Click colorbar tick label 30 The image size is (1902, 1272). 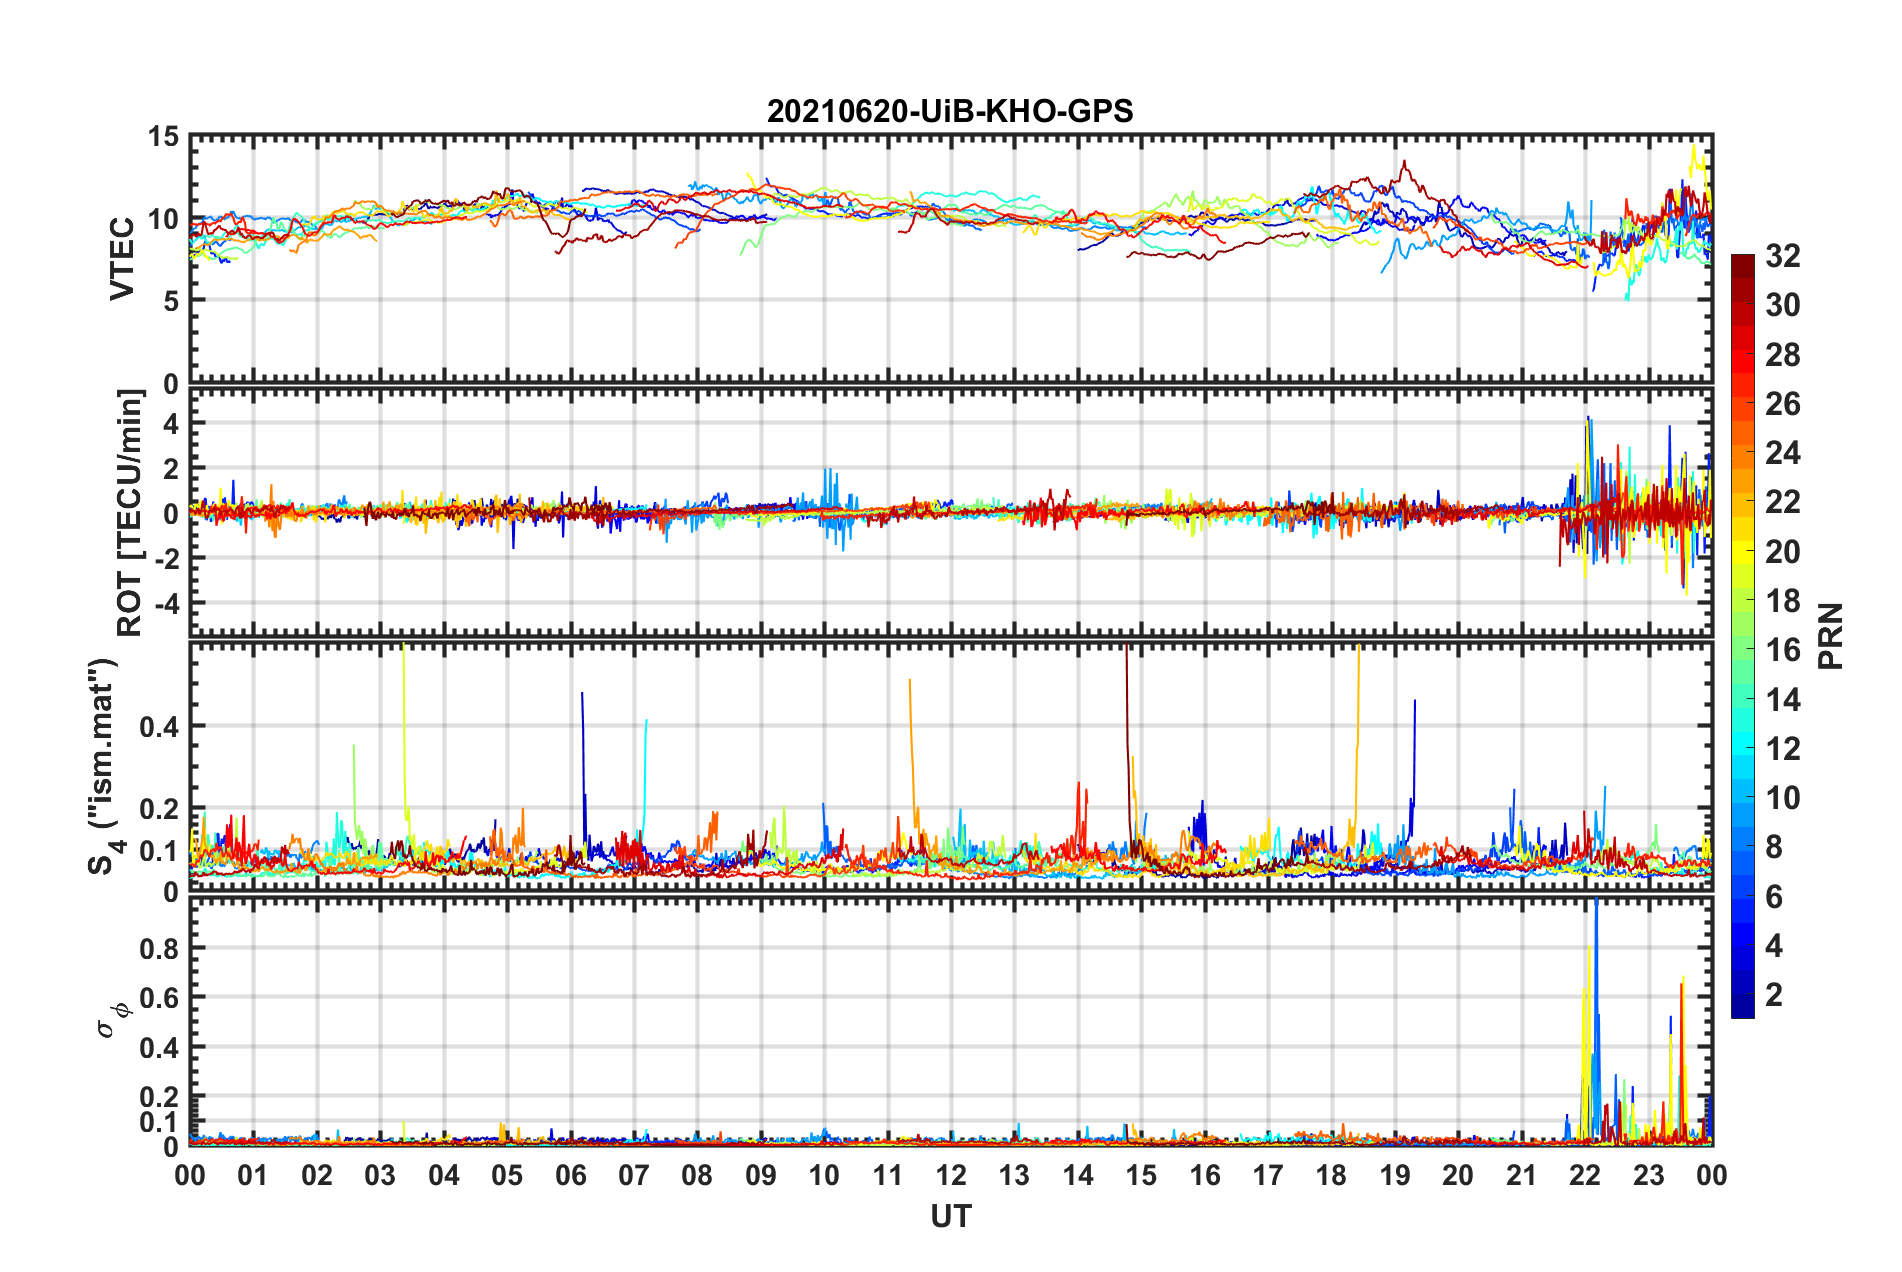click(x=1782, y=305)
